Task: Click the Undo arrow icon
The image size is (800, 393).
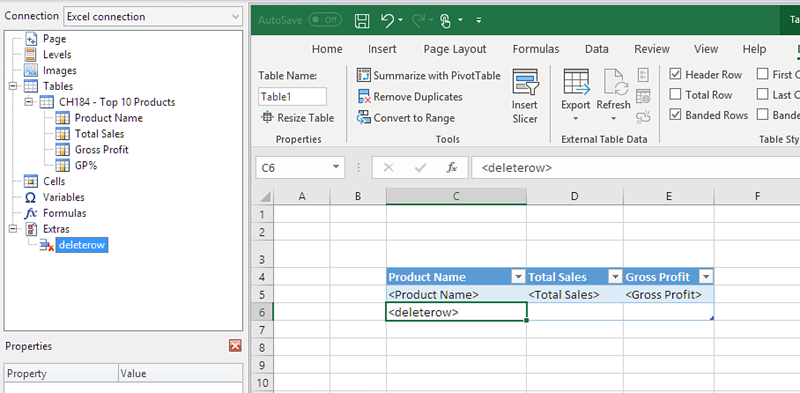Action: [387, 20]
